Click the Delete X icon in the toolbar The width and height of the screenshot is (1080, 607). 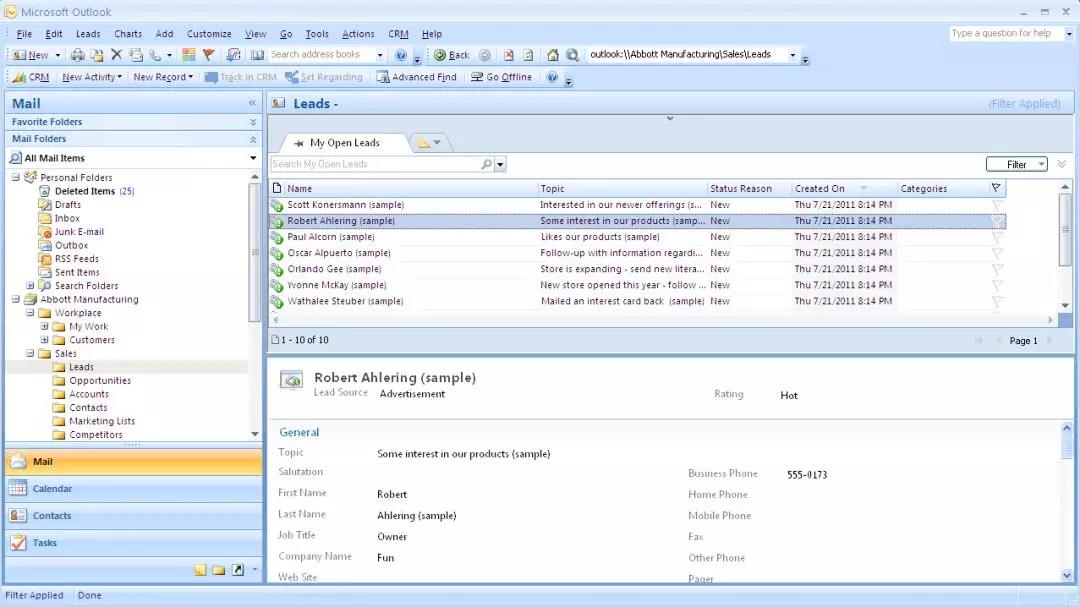click(116, 55)
